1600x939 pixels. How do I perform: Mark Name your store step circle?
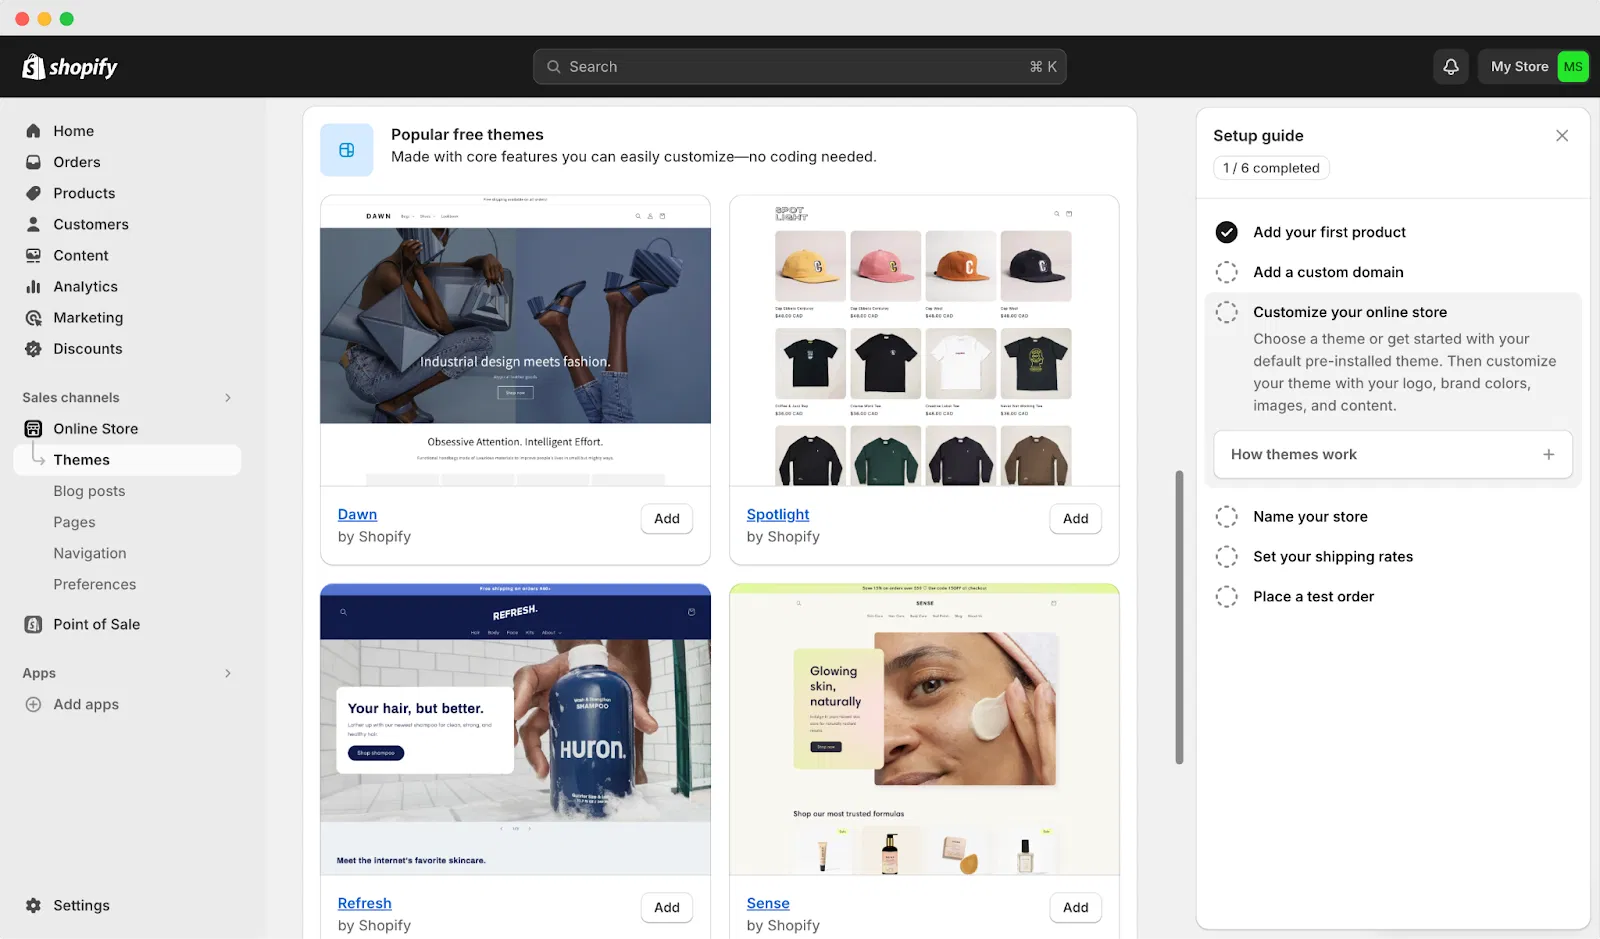coord(1226,517)
